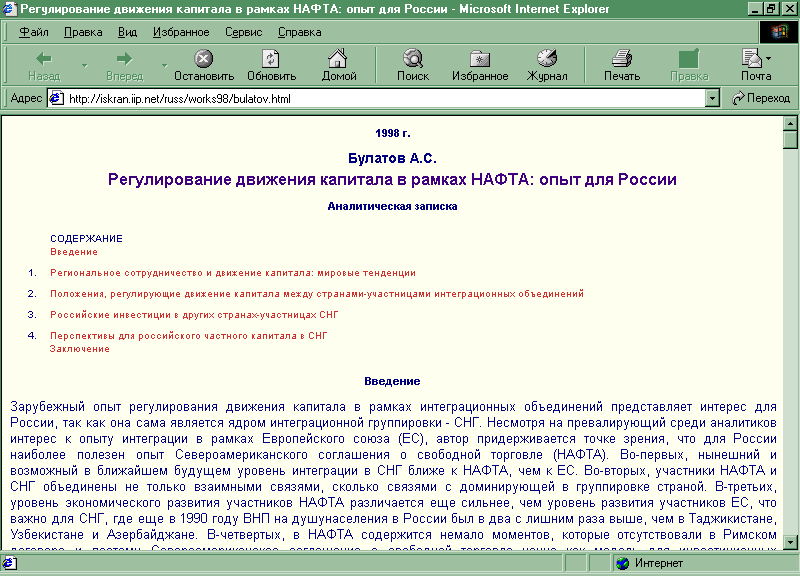Screen dimensions: 800x576
Task: Click the Вперед (Forward) arrow icon
Action: tap(124, 59)
